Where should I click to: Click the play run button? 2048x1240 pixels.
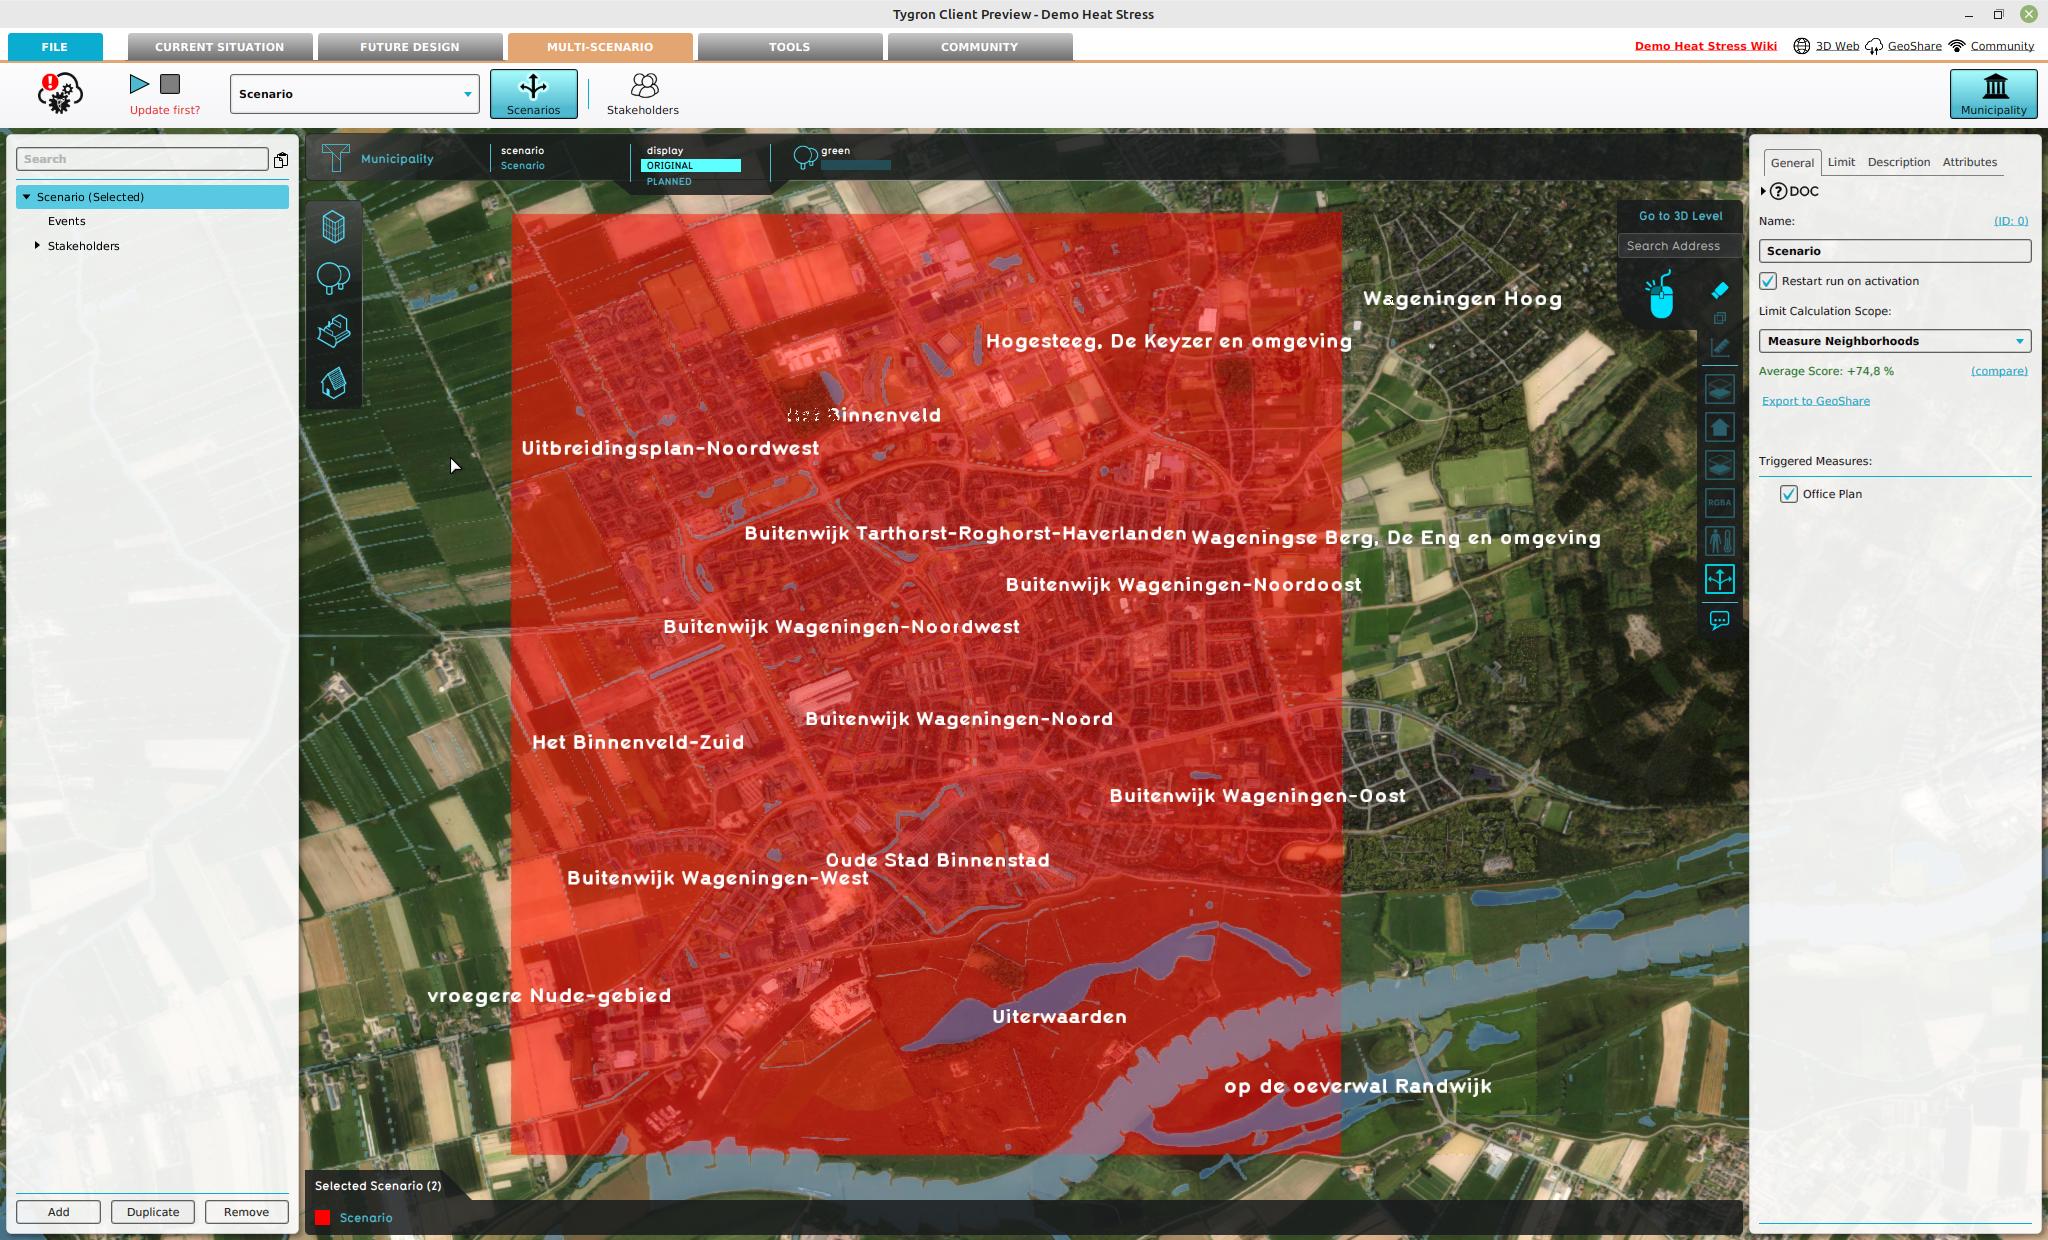140,85
